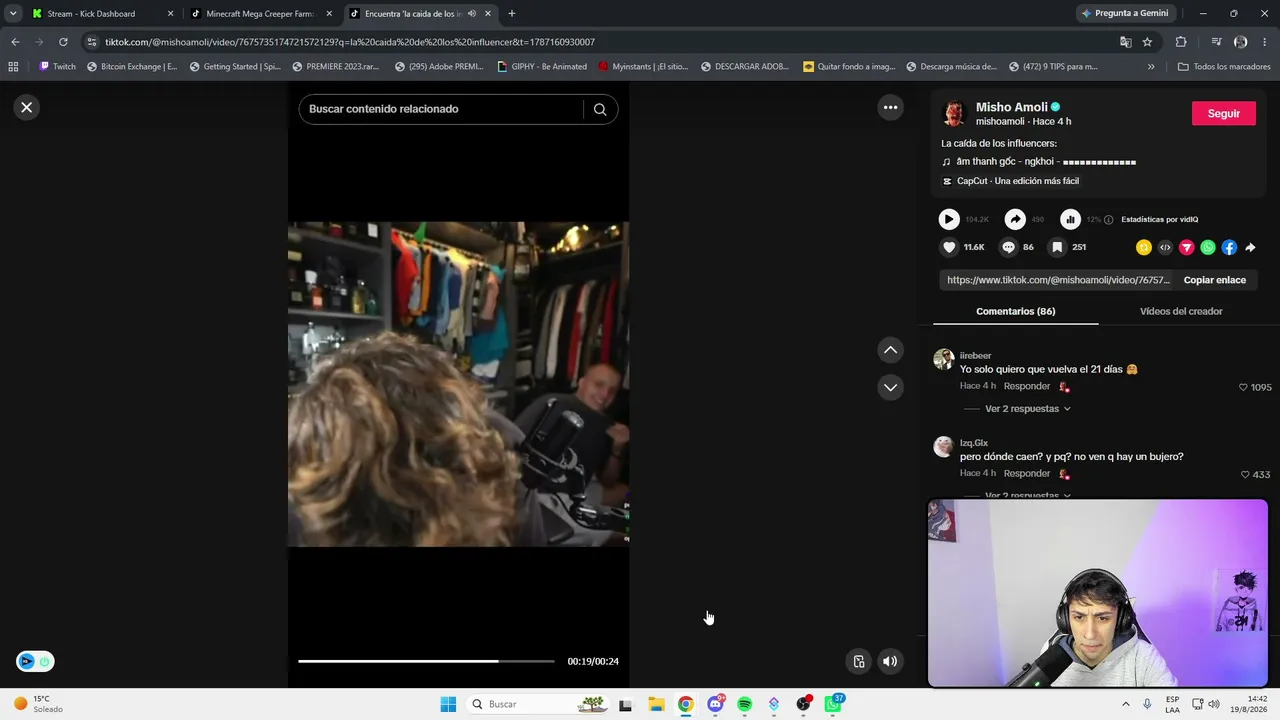Click the engagement info icon
The height and width of the screenshot is (720, 1280).
coord(1108,220)
